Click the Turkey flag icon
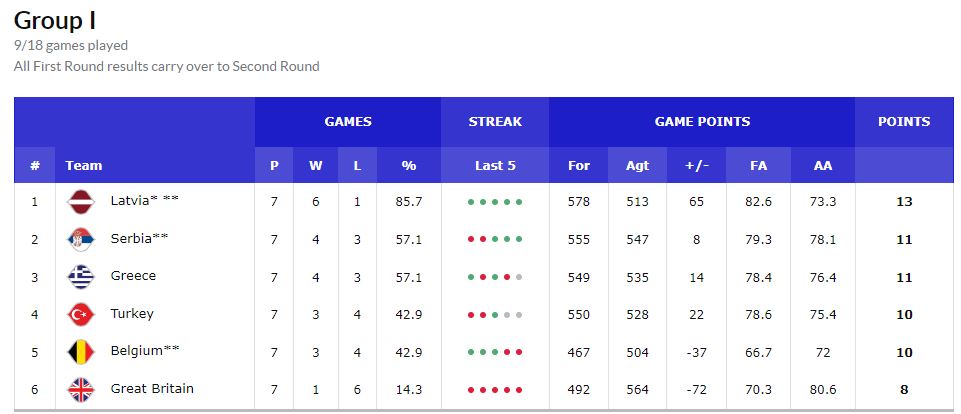This screenshot has width=961, height=414. tap(80, 315)
